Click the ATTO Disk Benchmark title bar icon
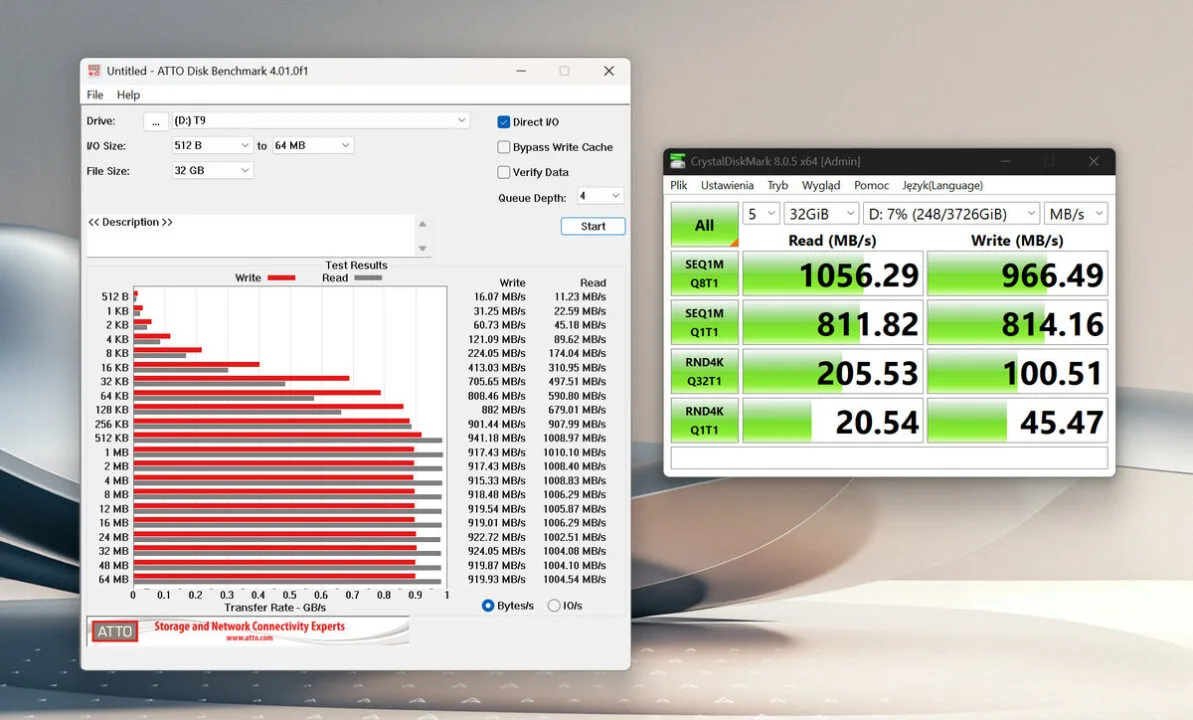 (94, 71)
